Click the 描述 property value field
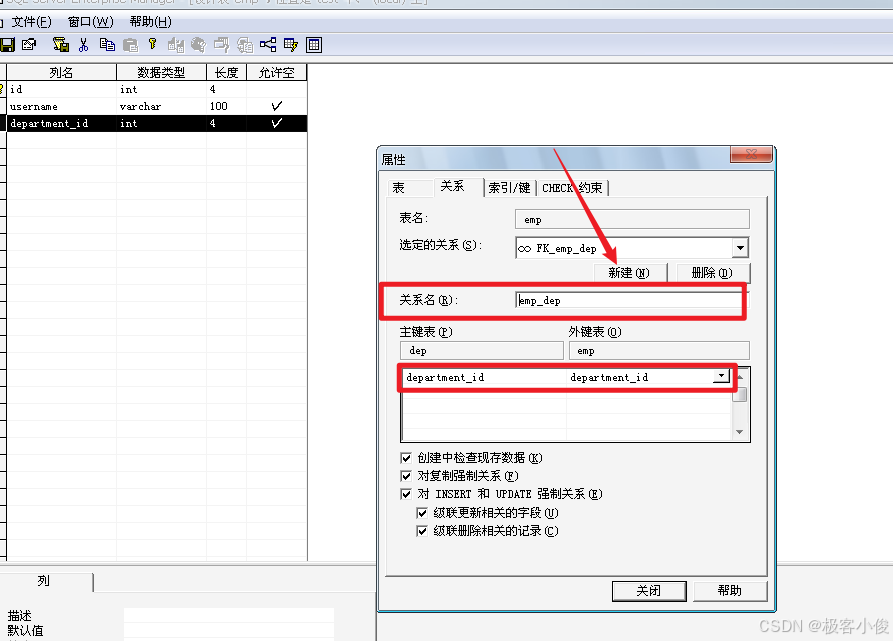The width and height of the screenshot is (893, 641). tap(229, 615)
